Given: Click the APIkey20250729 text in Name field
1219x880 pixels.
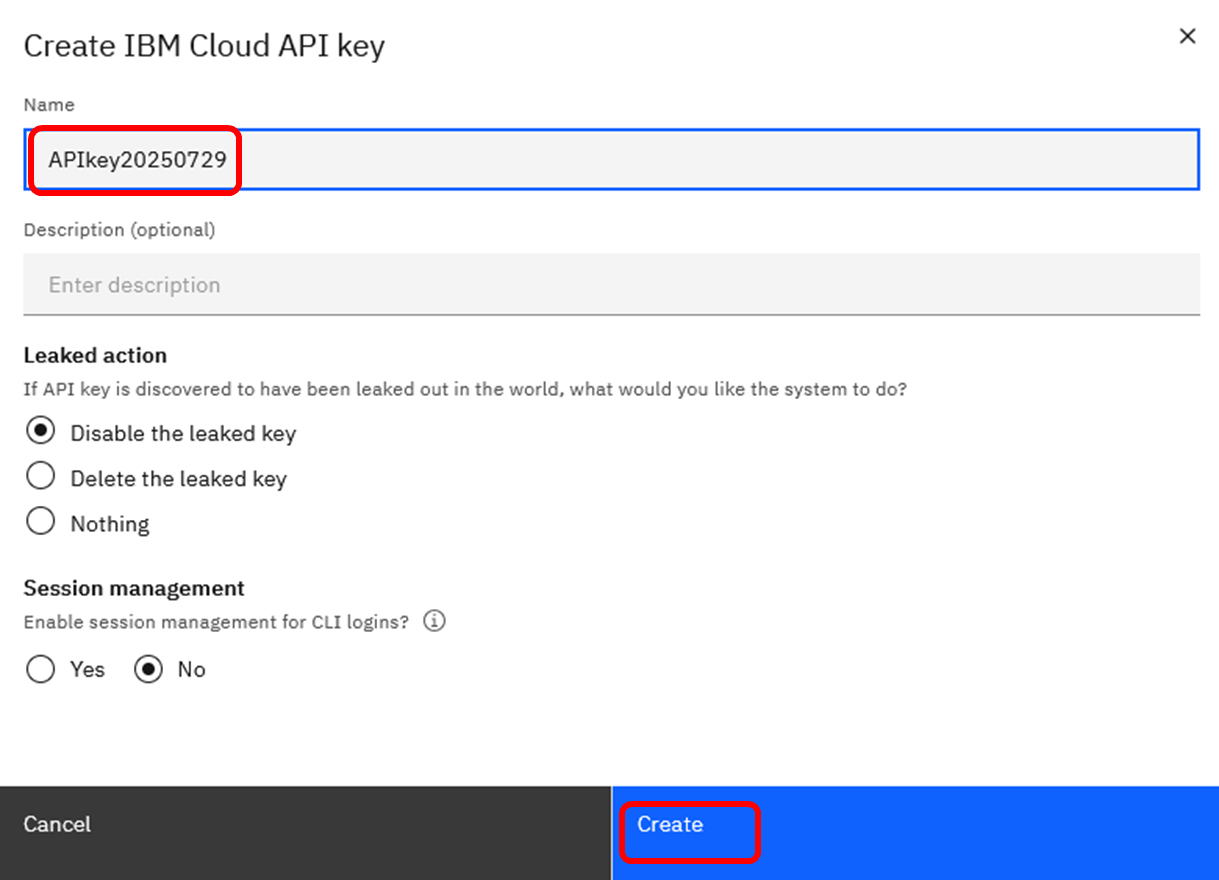Looking at the screenshot, I should 137,160.
